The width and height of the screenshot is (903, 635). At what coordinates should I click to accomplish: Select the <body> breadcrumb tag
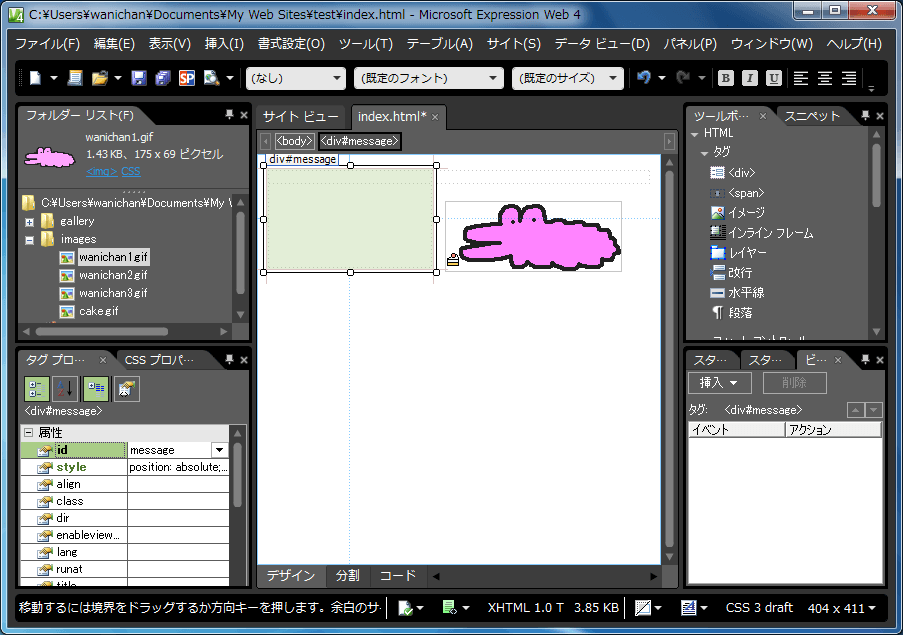pos(294,141)
